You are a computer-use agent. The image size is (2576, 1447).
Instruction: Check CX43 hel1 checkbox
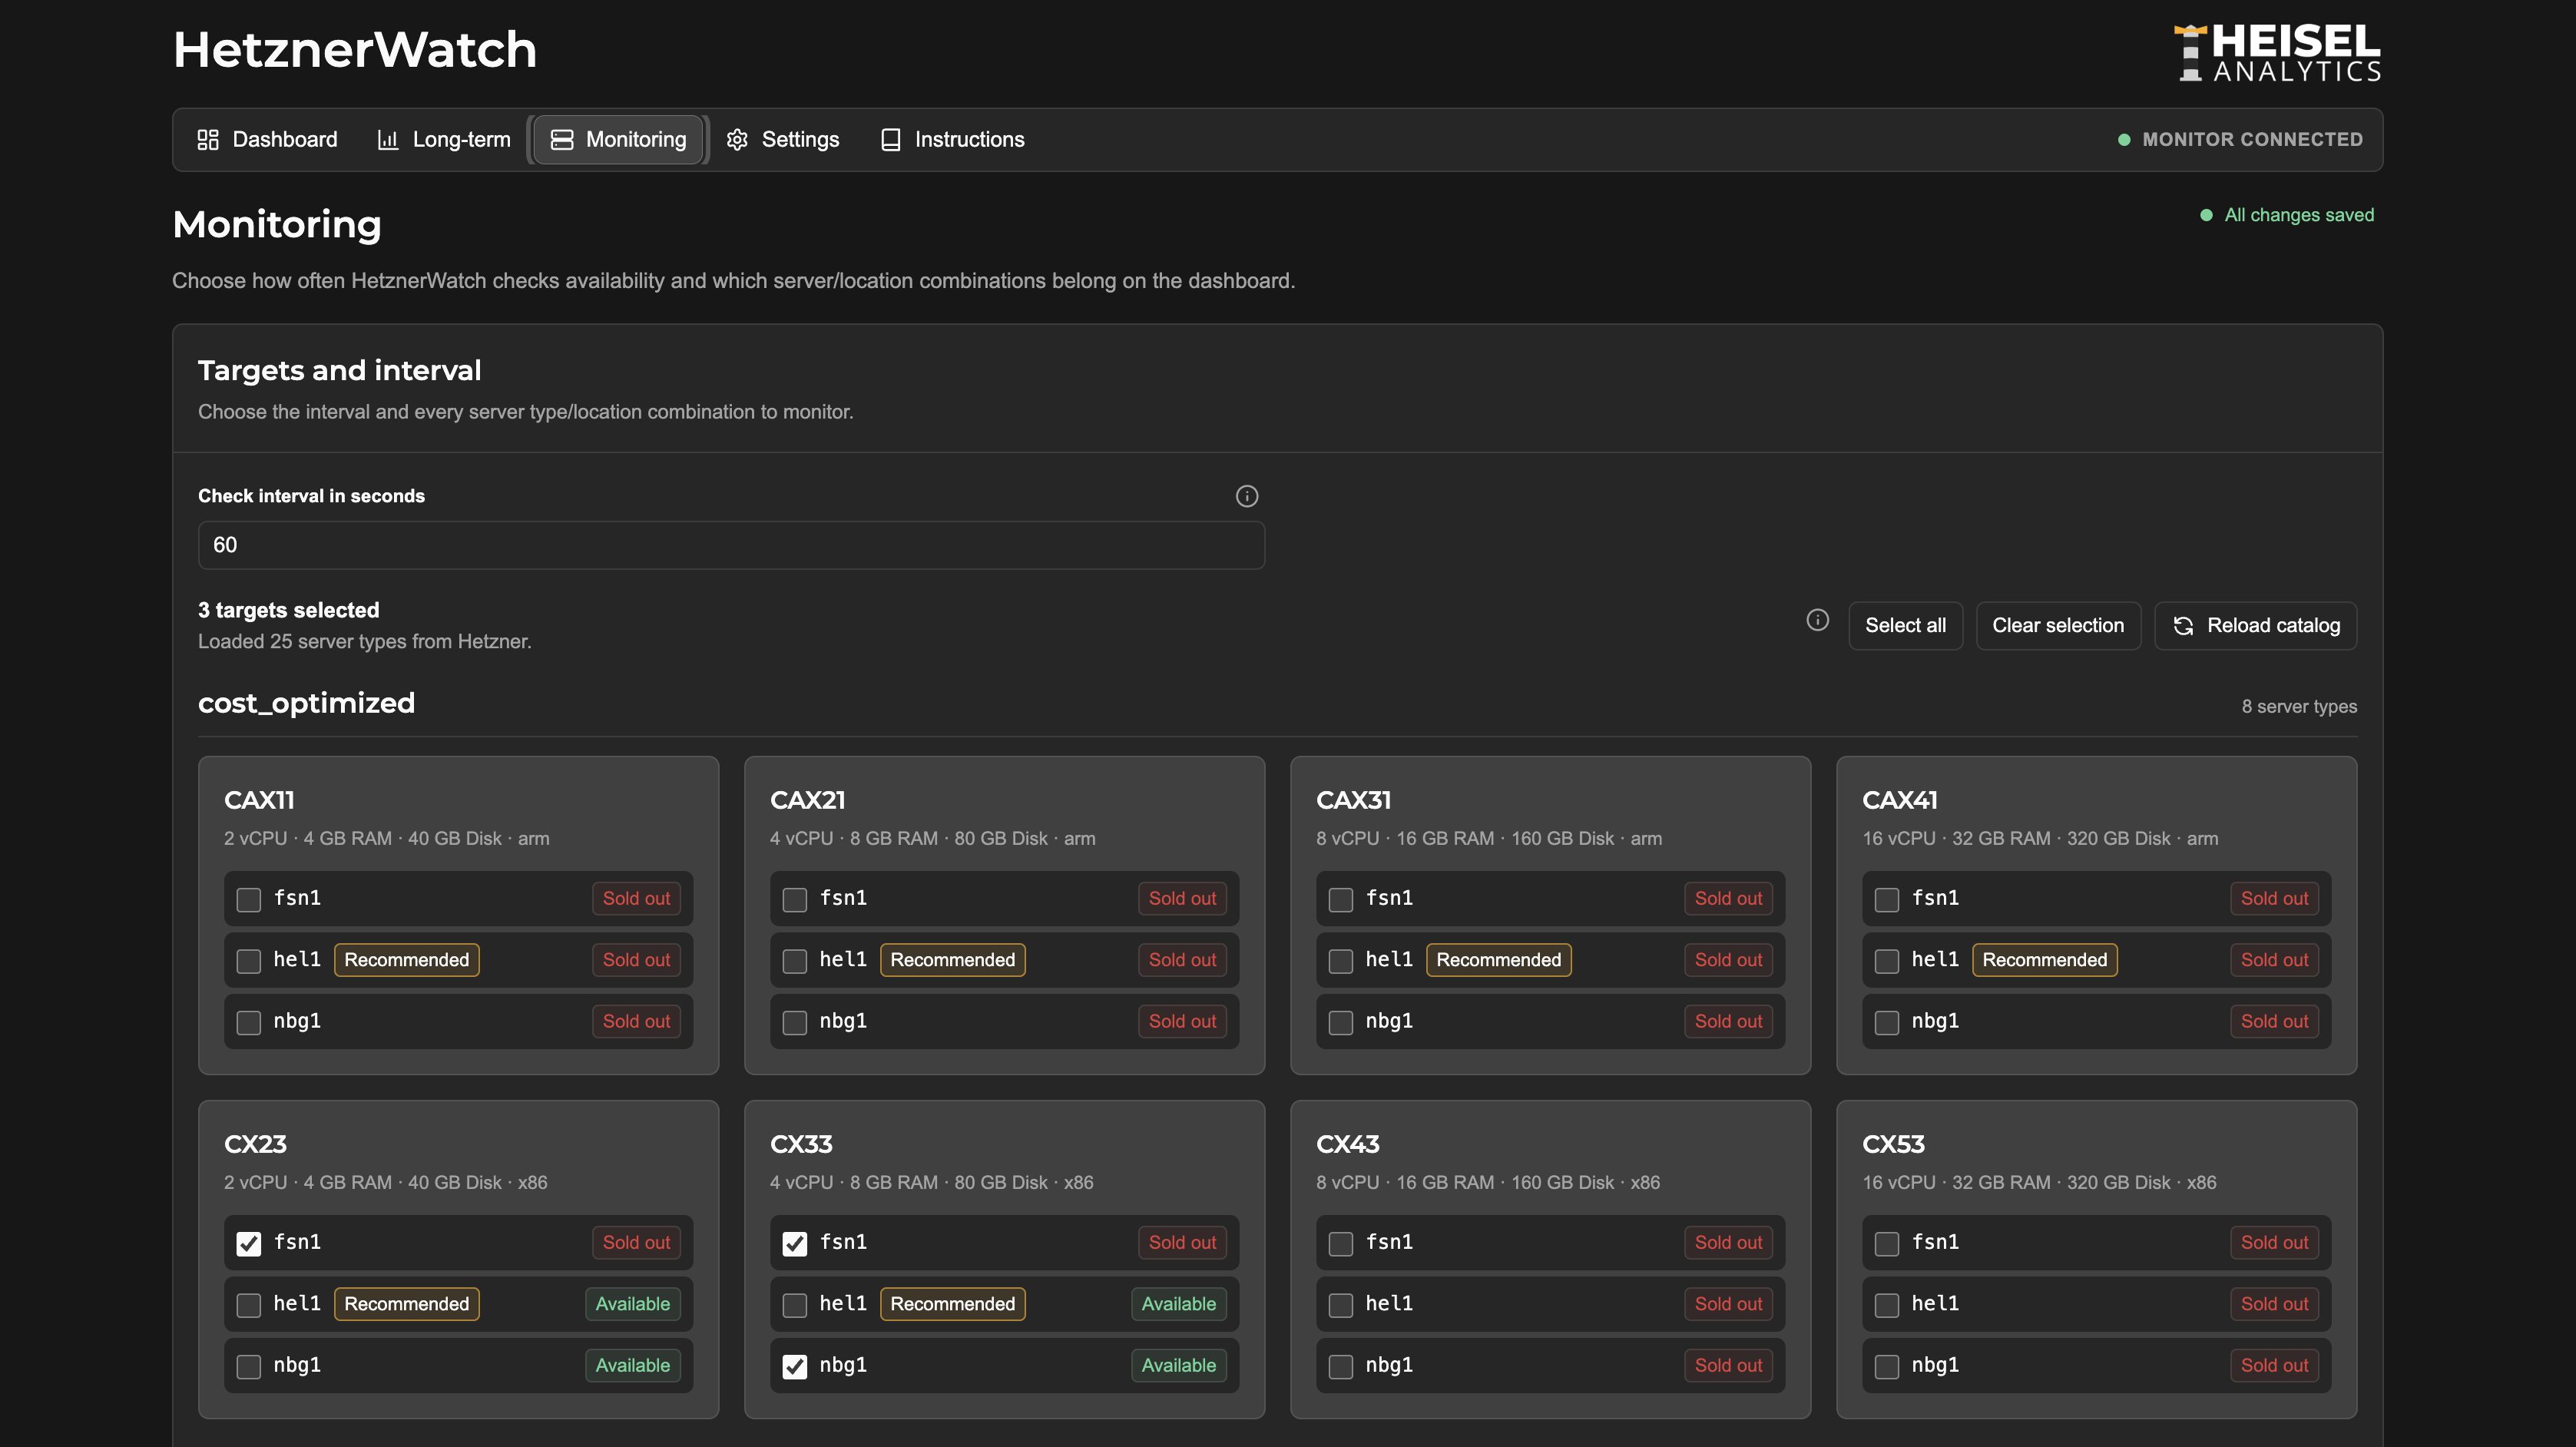point(1341,1305)
